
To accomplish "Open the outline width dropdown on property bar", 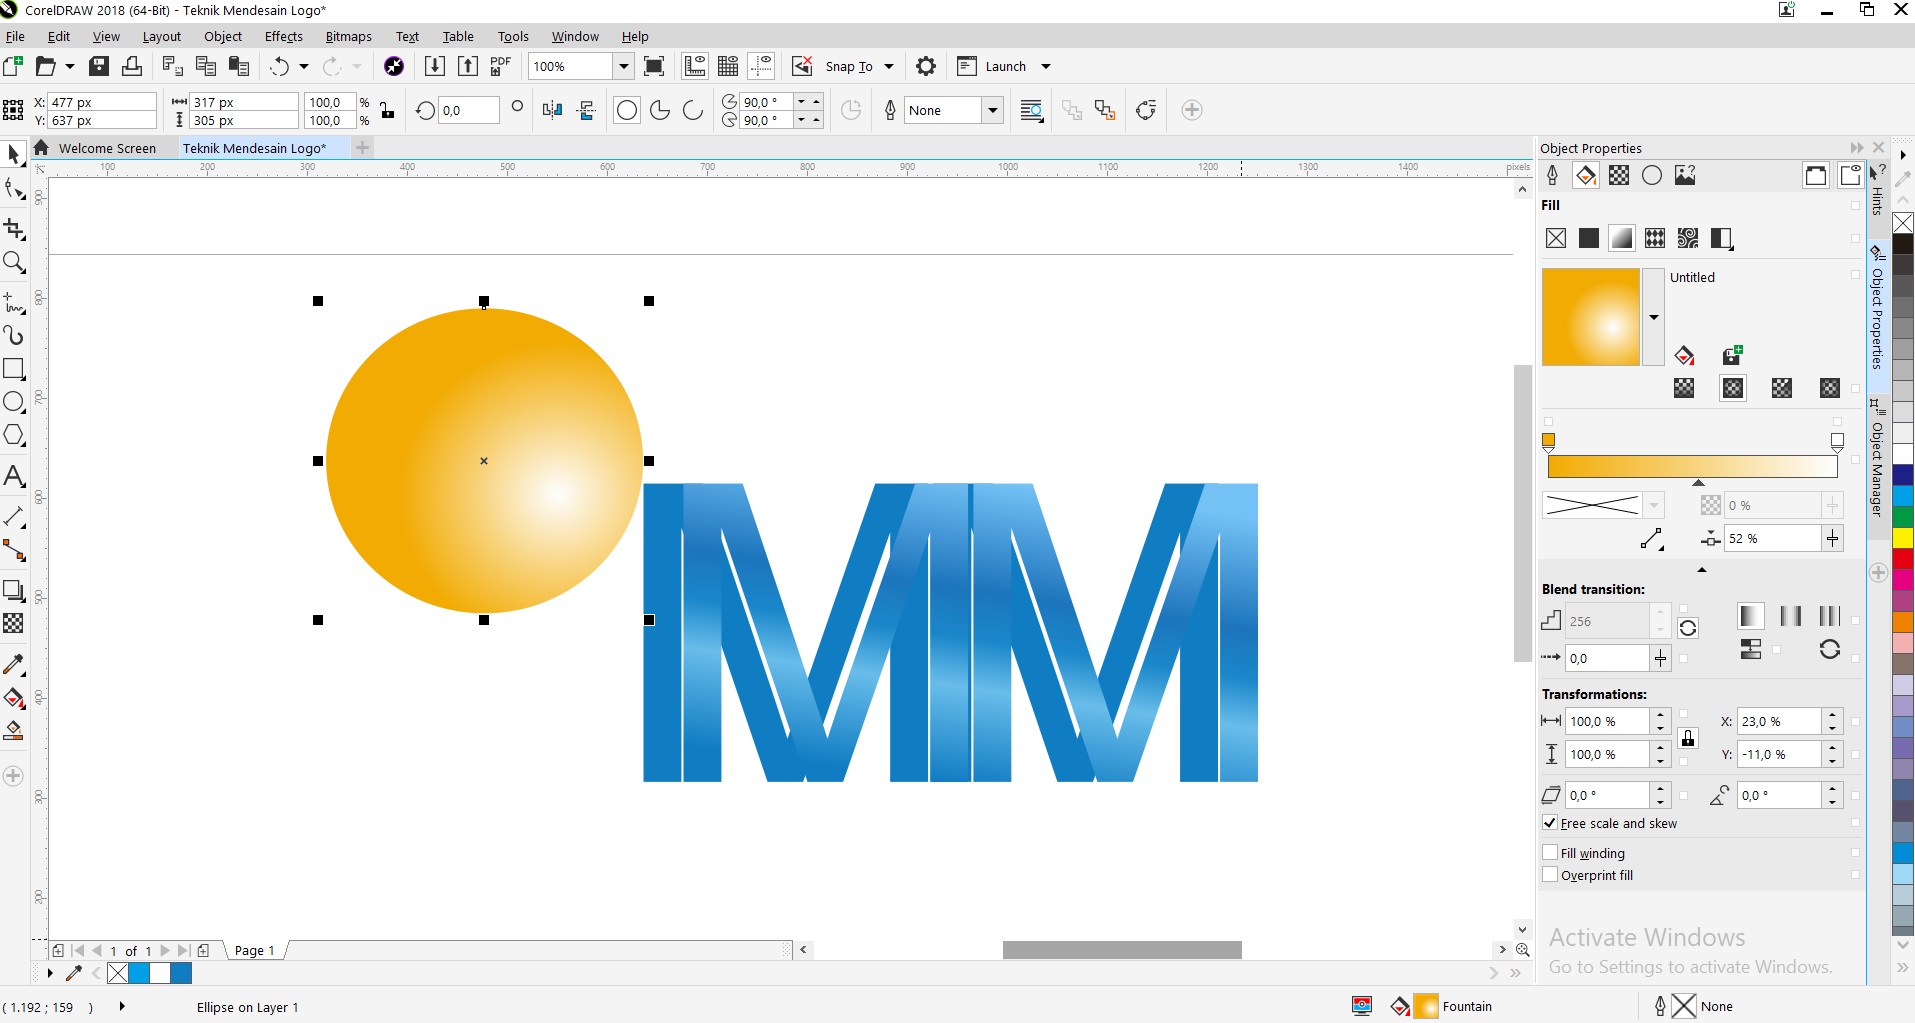I will (x=993, y=110).
